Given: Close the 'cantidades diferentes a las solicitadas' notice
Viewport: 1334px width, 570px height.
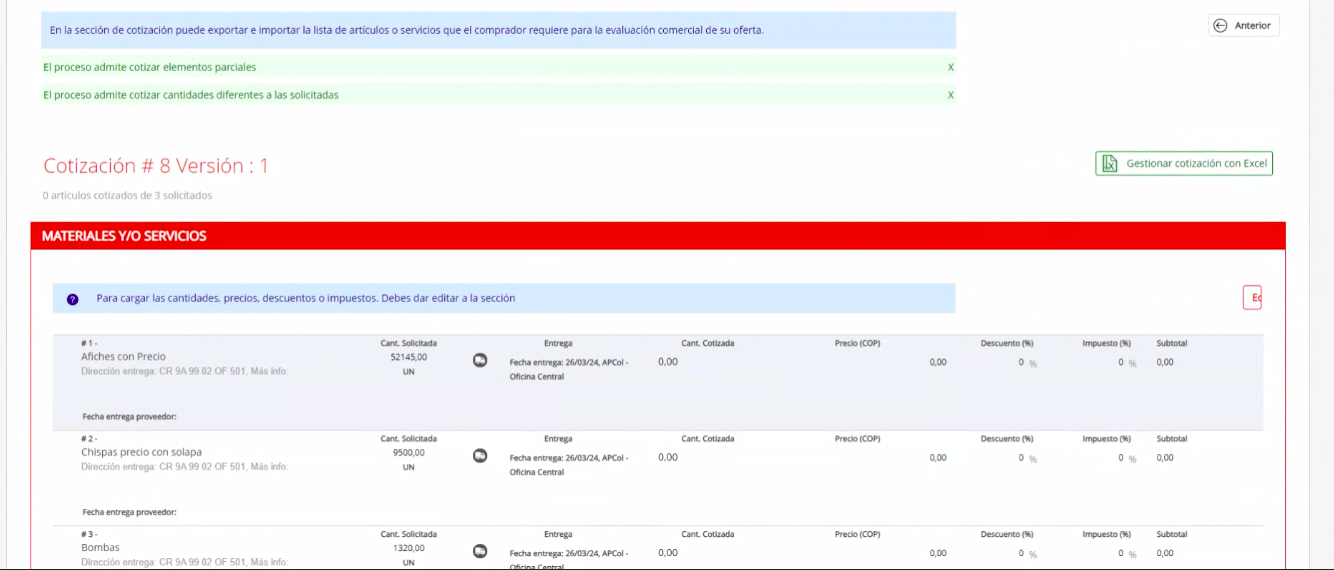Looking at the screenshot, I should [950, 95].
